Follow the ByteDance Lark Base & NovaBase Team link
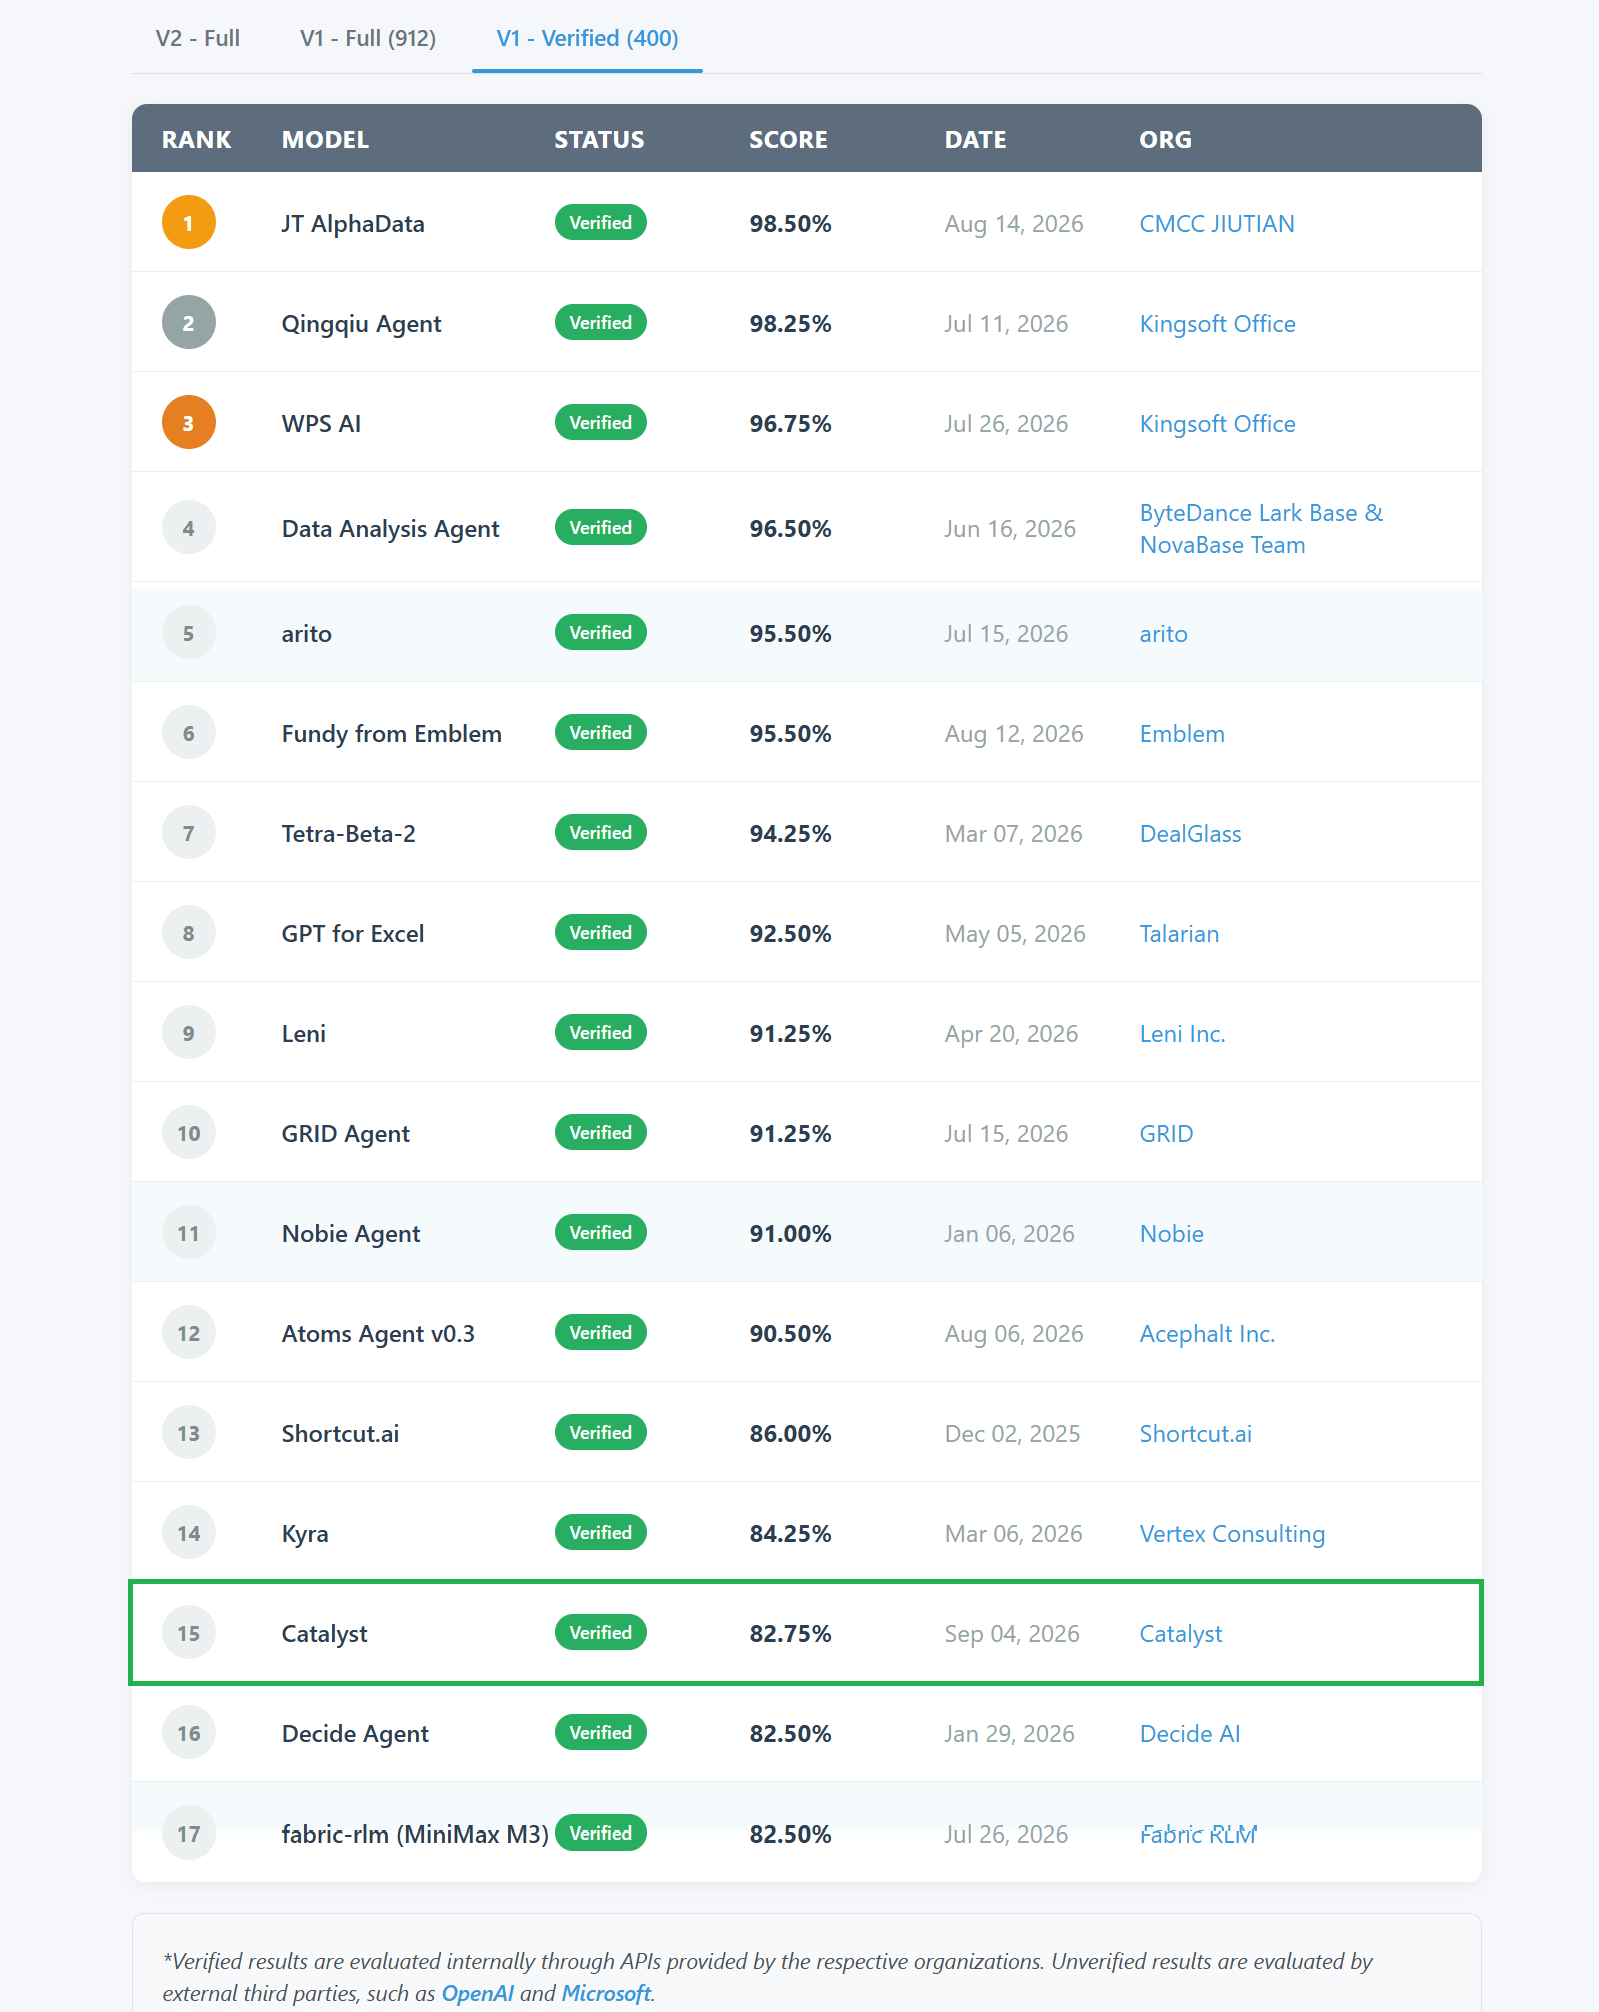The width and height of the screenshot is (1599, 2012). [x=1262, y=529]
